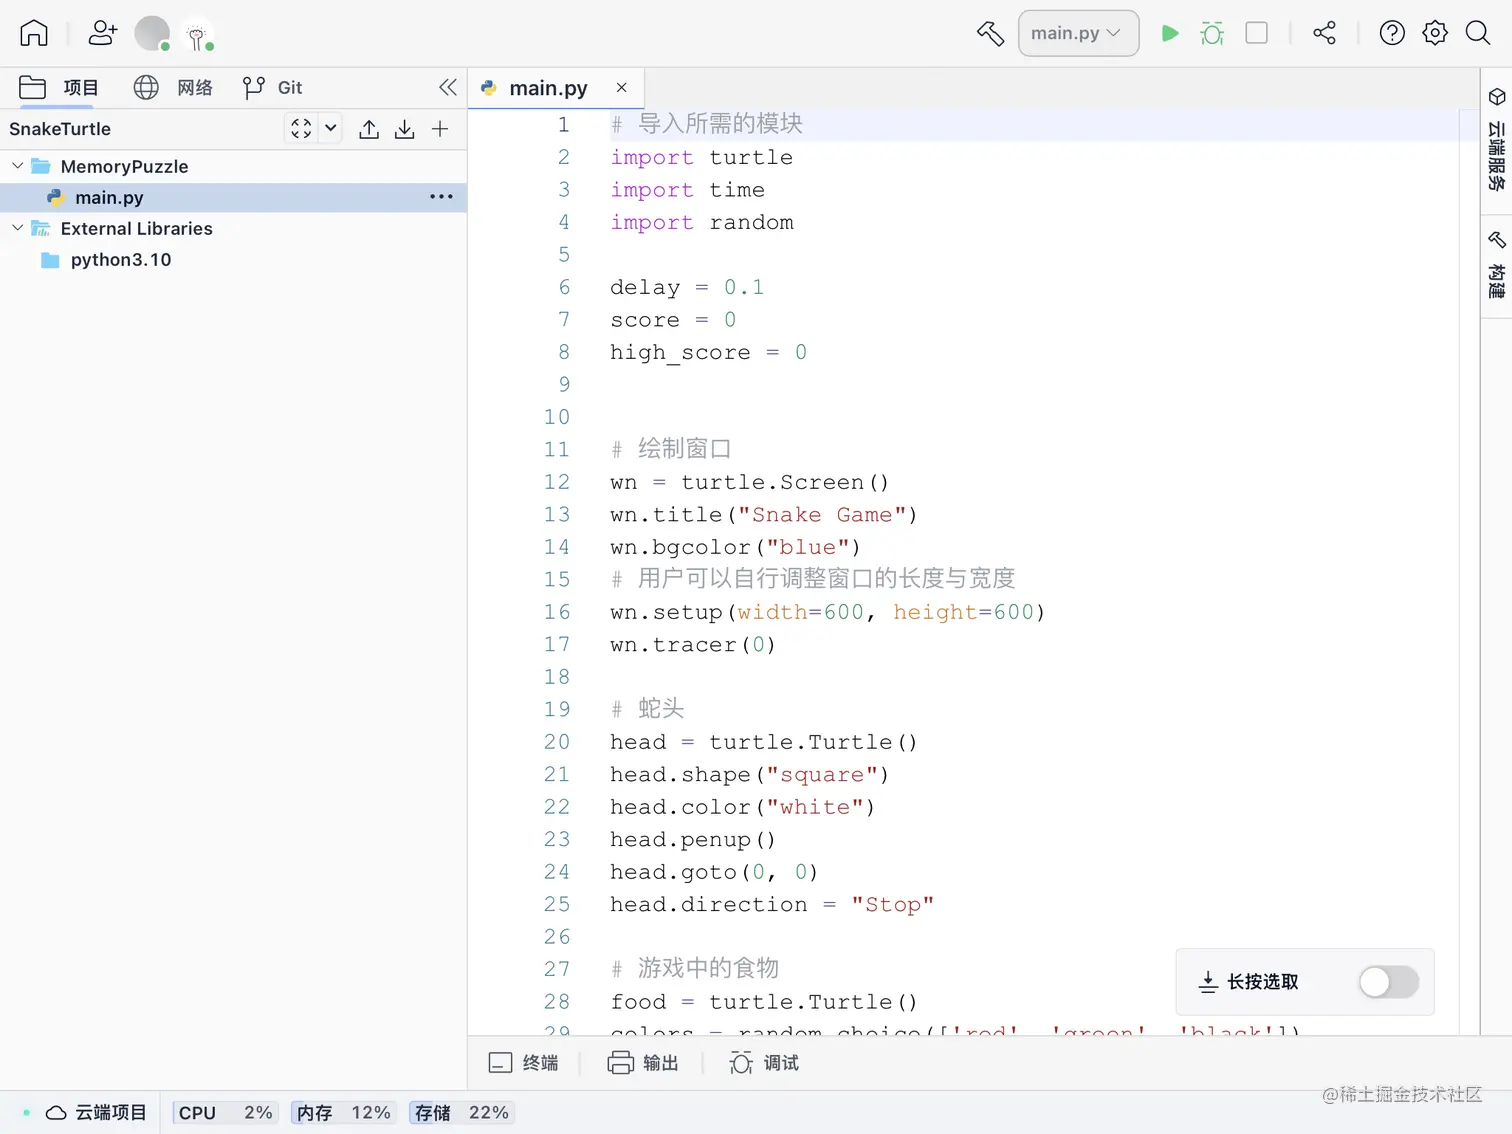Screen dimensions: 1512x1134
Task: Open help via question mark icon
Action: coord(1392,33)
